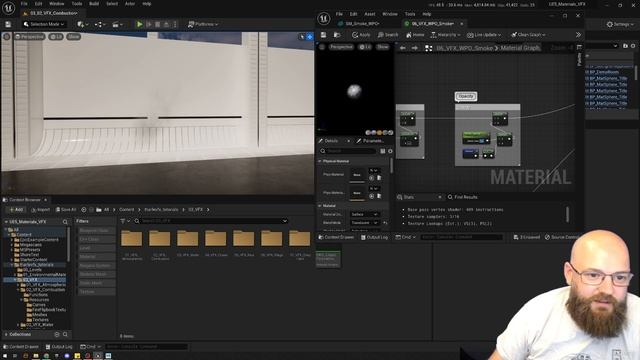
Task: Expand the toolbar overflow chevrons
Action: click(578, 35)
